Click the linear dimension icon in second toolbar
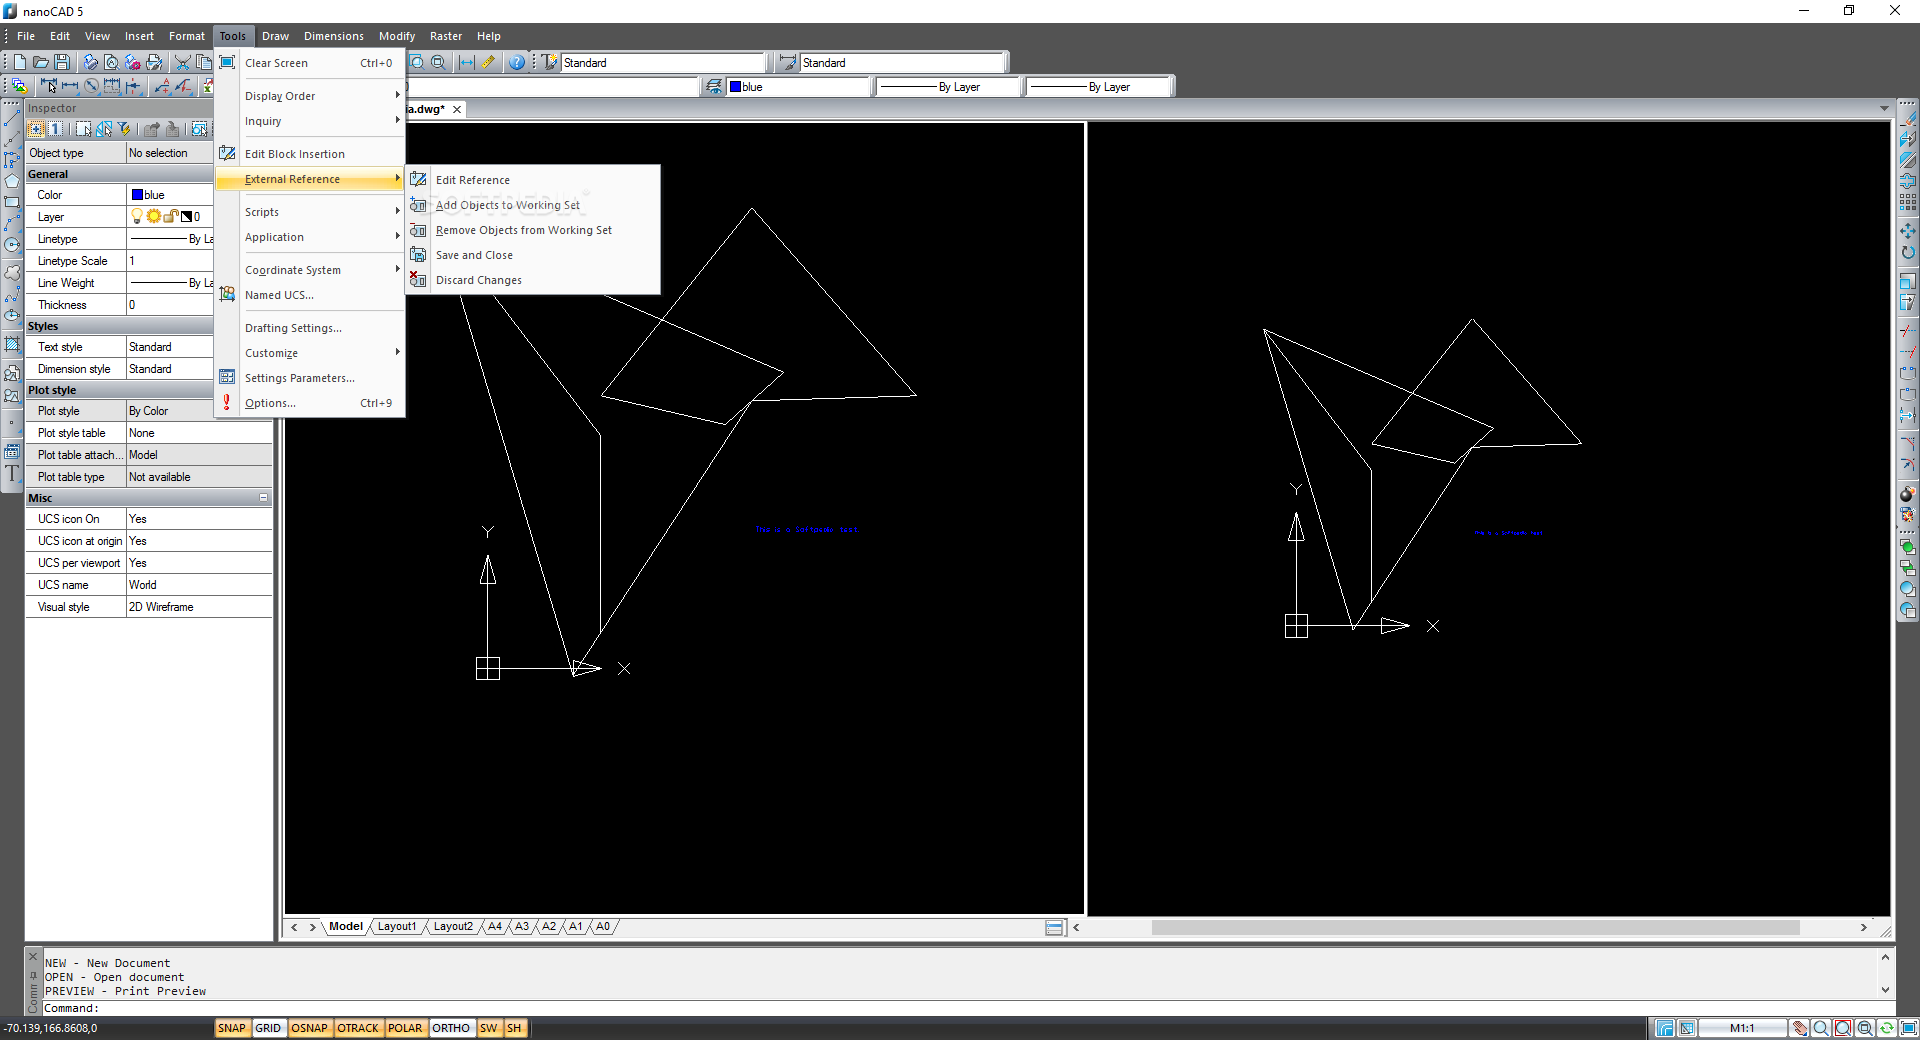 click(70, 87)
